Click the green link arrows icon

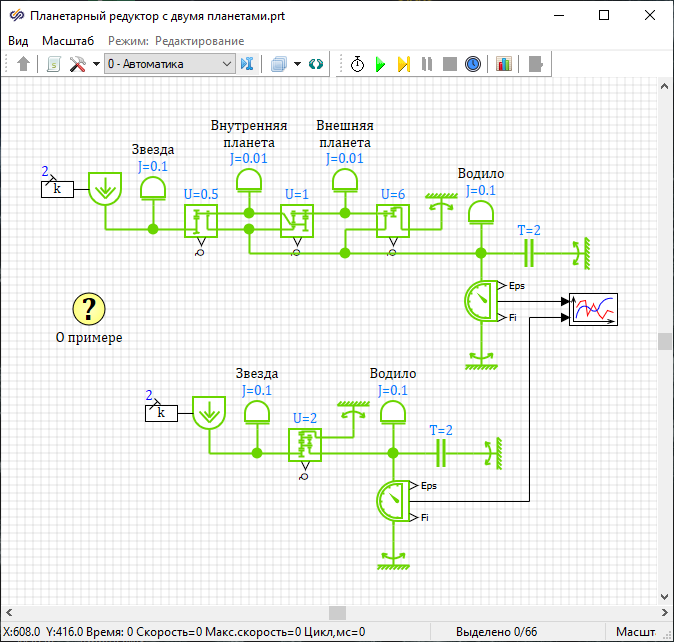point(316,64)
